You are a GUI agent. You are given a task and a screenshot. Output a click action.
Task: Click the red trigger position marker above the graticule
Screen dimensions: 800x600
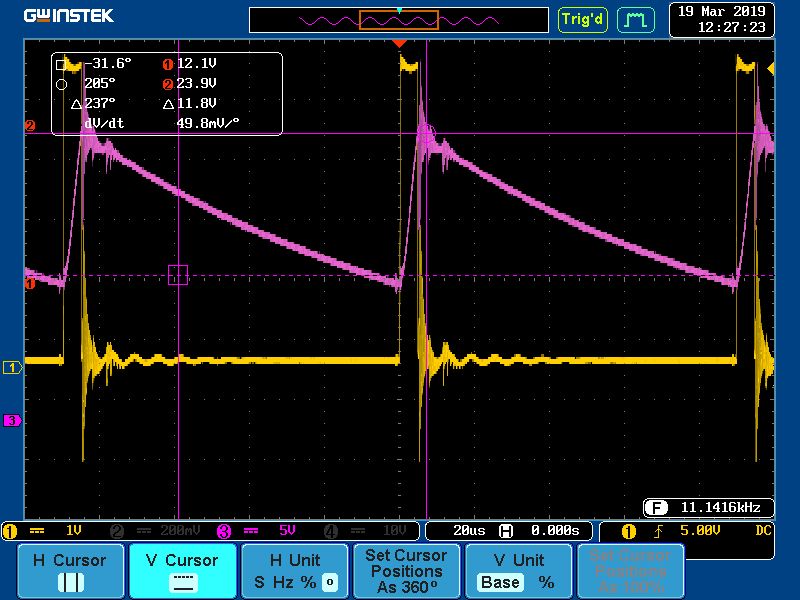pos(399,44)
